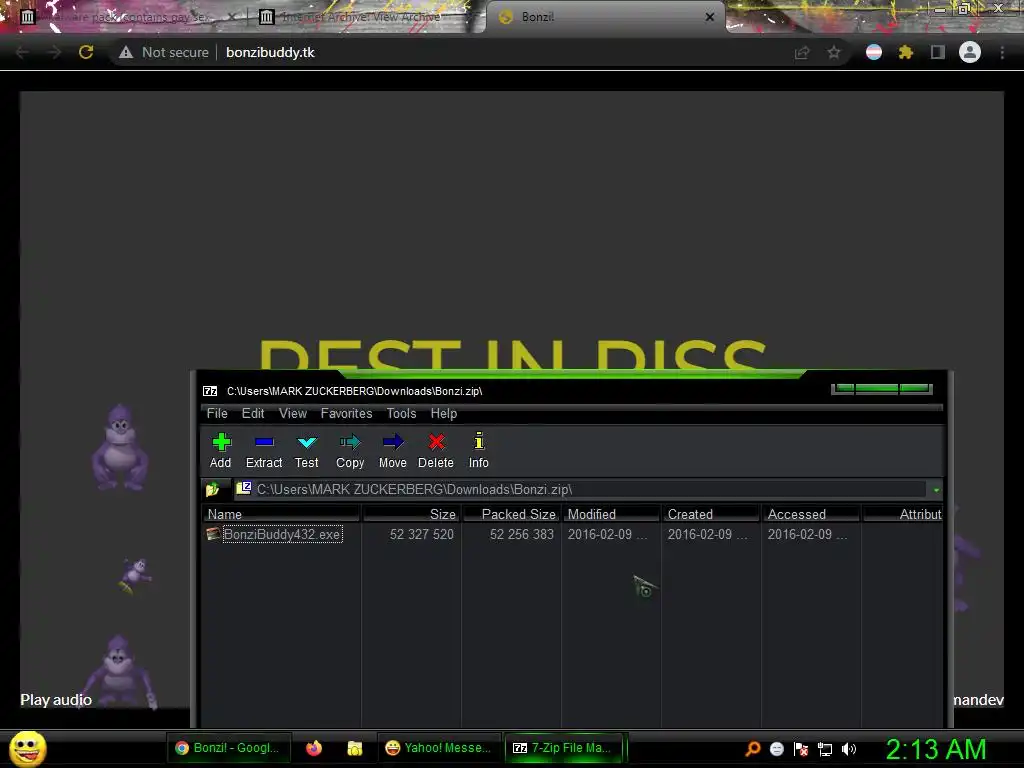Share this page icon in Chrome
This screenshot has height=768, width=1024.
[802, 52]
